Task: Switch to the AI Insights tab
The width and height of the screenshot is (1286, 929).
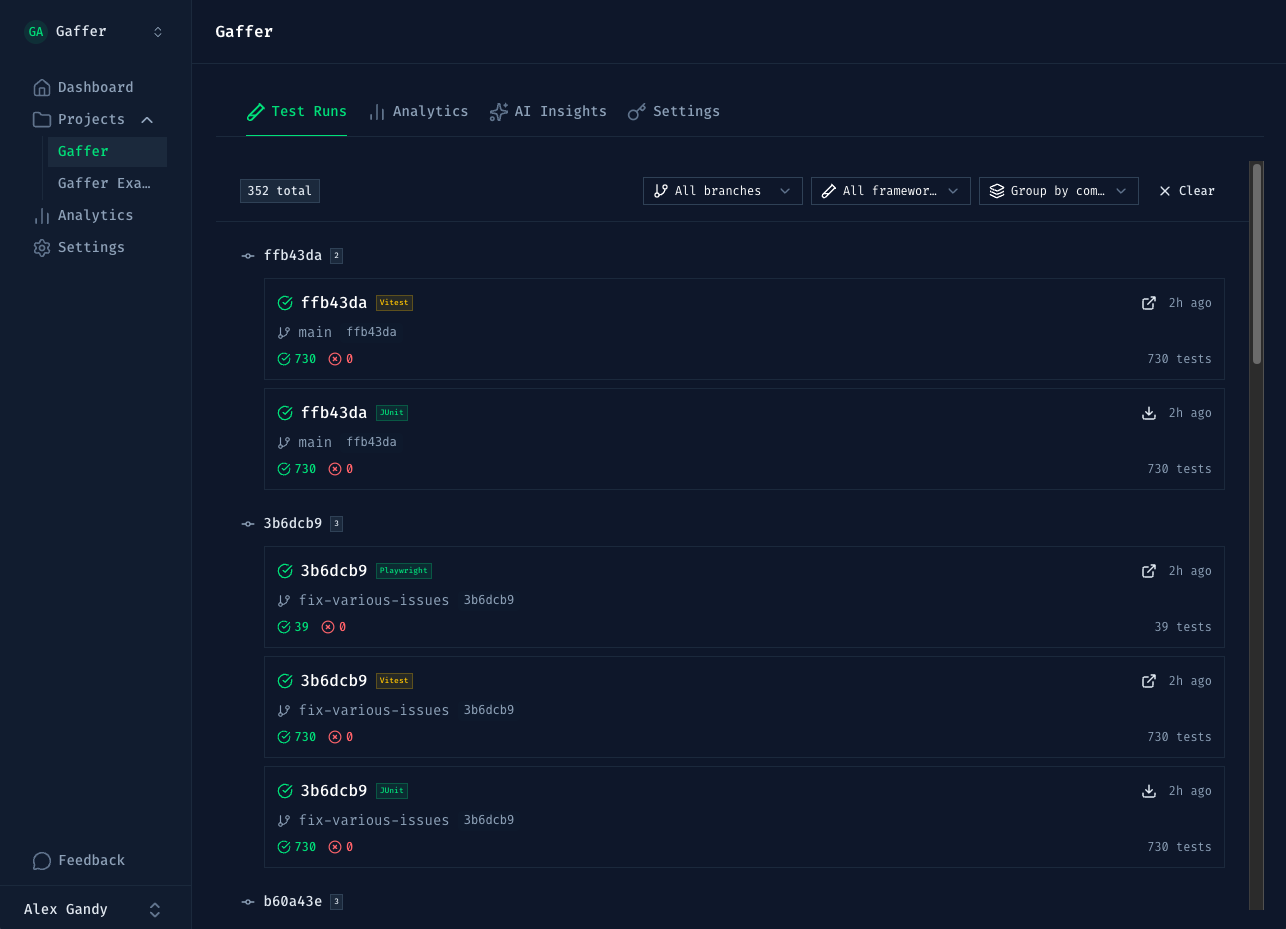Action: (548, 111)
